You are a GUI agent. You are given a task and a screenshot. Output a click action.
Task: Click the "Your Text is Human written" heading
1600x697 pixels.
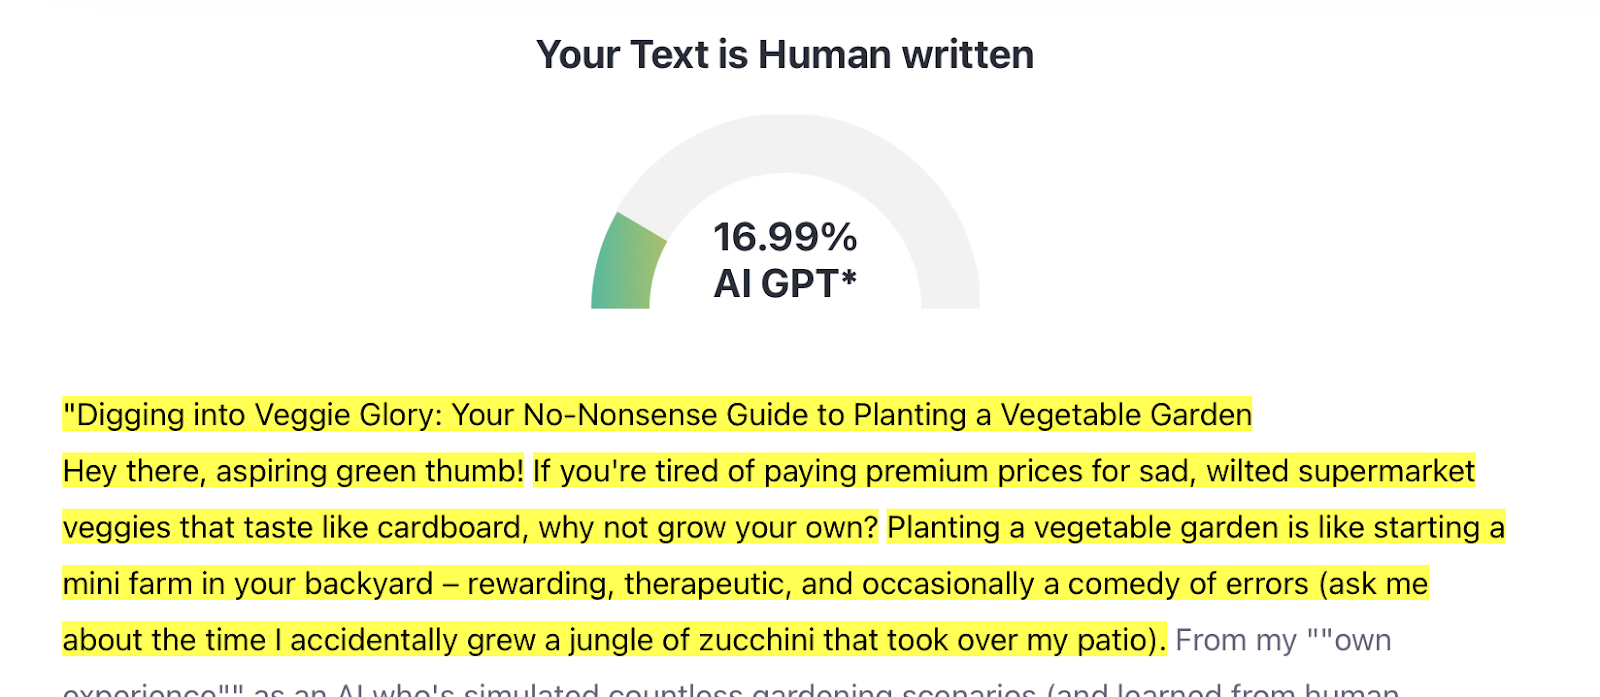coord(784,55)
